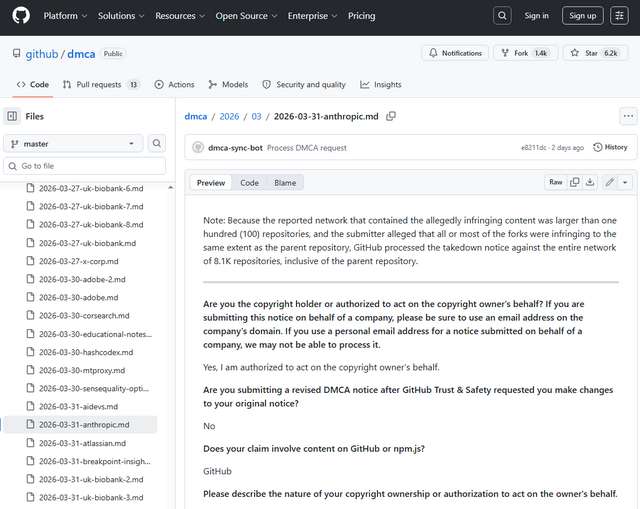Select 2026-03-31-anthropic.md in file tree
This screenshot has height=509, width=640.
tap(80, 425)
